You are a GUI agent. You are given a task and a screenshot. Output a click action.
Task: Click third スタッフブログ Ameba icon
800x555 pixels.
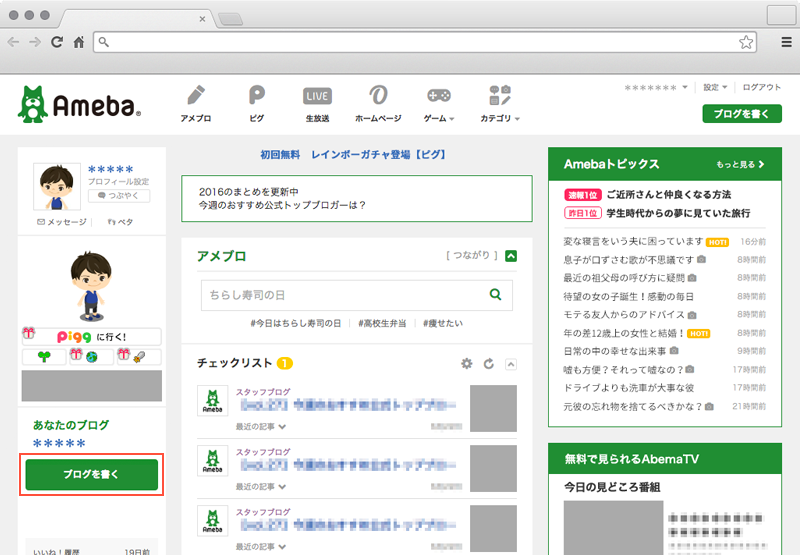tap(213, 521)
